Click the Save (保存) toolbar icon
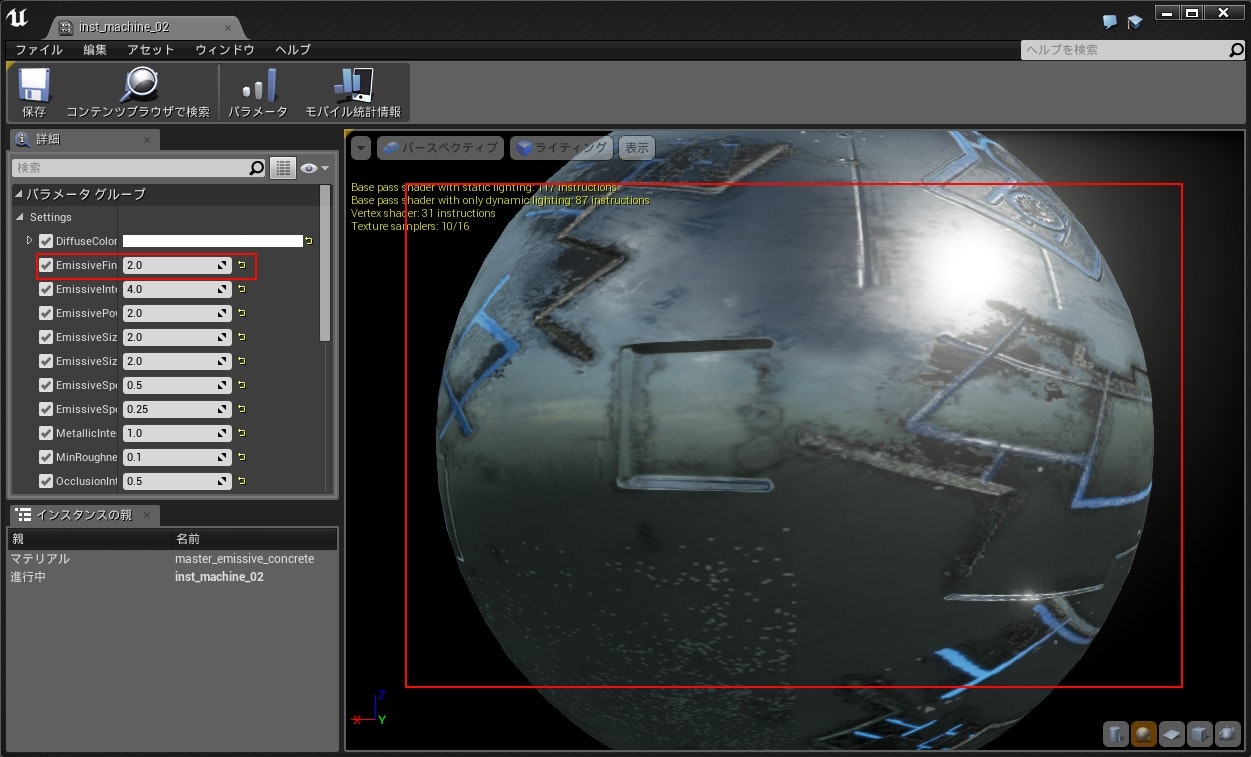This screenshot has width=1251, height=757. coord(34,93)
